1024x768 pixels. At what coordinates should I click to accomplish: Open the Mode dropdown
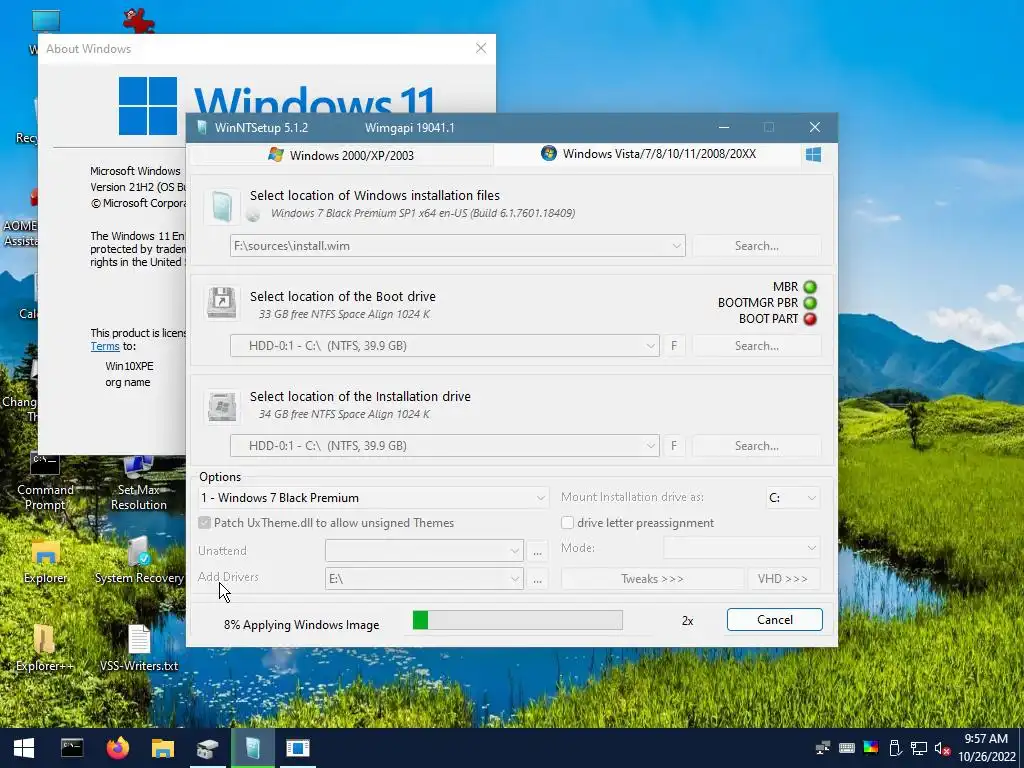tap(741, 548)
